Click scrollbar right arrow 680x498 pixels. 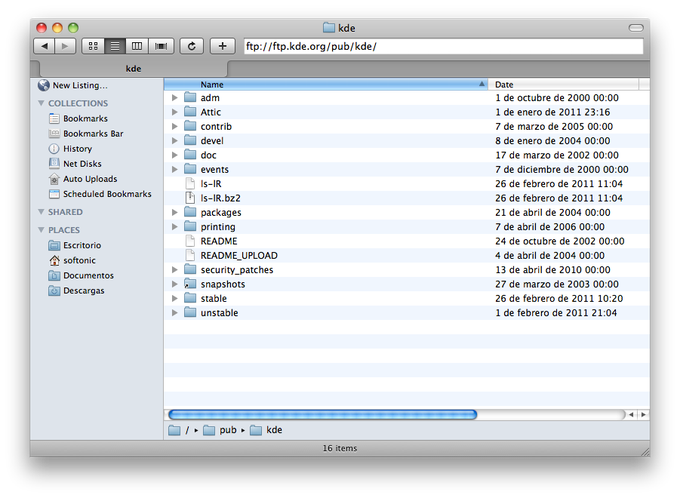(x=643, y=415)
